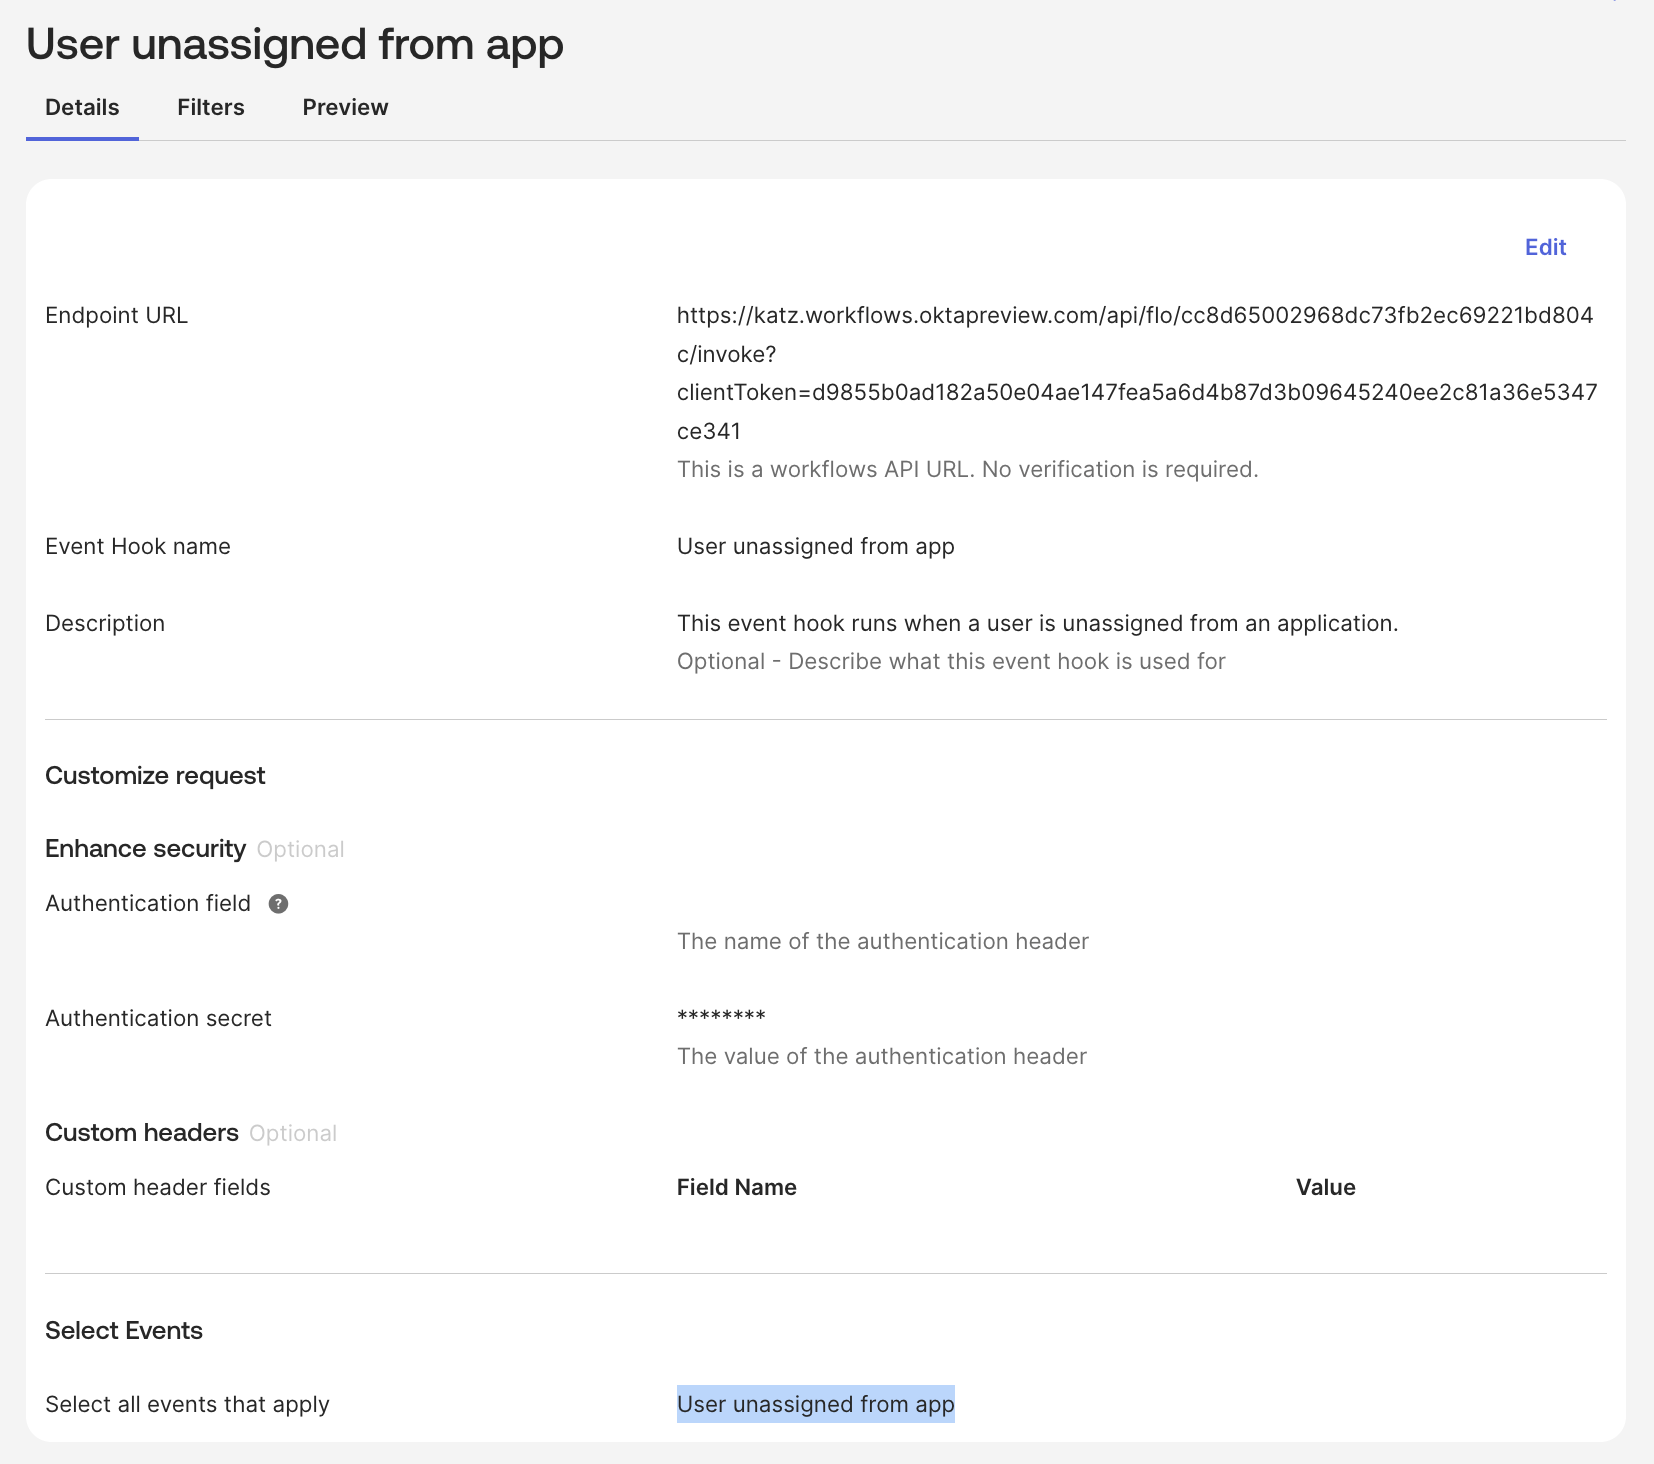The height and width of the screenshot is (1464, 1654).
Task: Click the Select Events section heading
Action: (x=124, y=1331)
